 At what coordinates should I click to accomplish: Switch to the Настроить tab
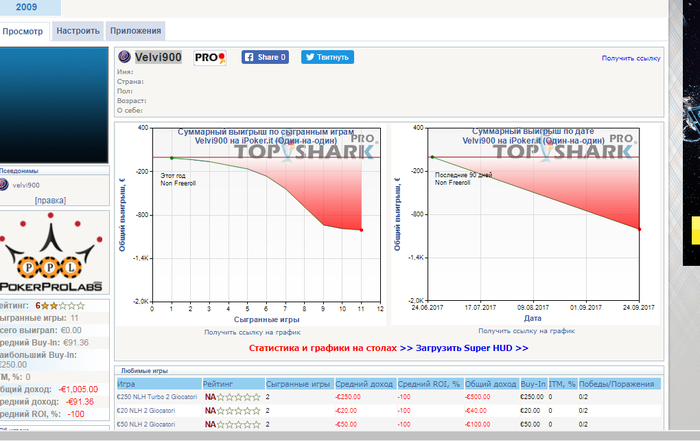78,31
